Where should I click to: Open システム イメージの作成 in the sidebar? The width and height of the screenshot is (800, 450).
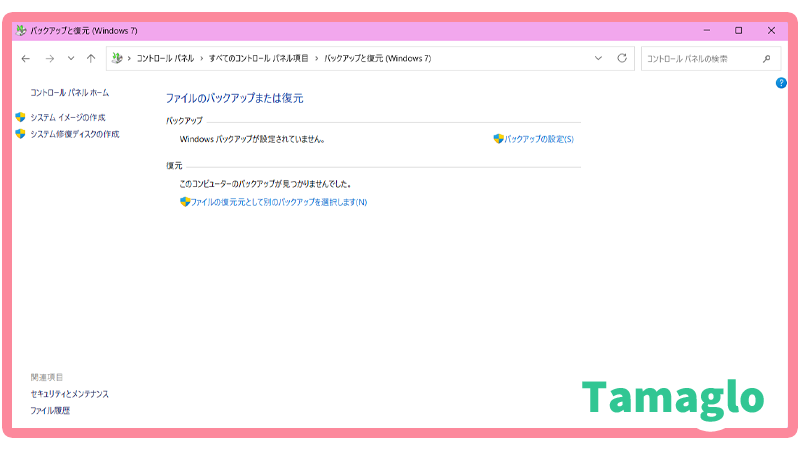click(67, 118)
